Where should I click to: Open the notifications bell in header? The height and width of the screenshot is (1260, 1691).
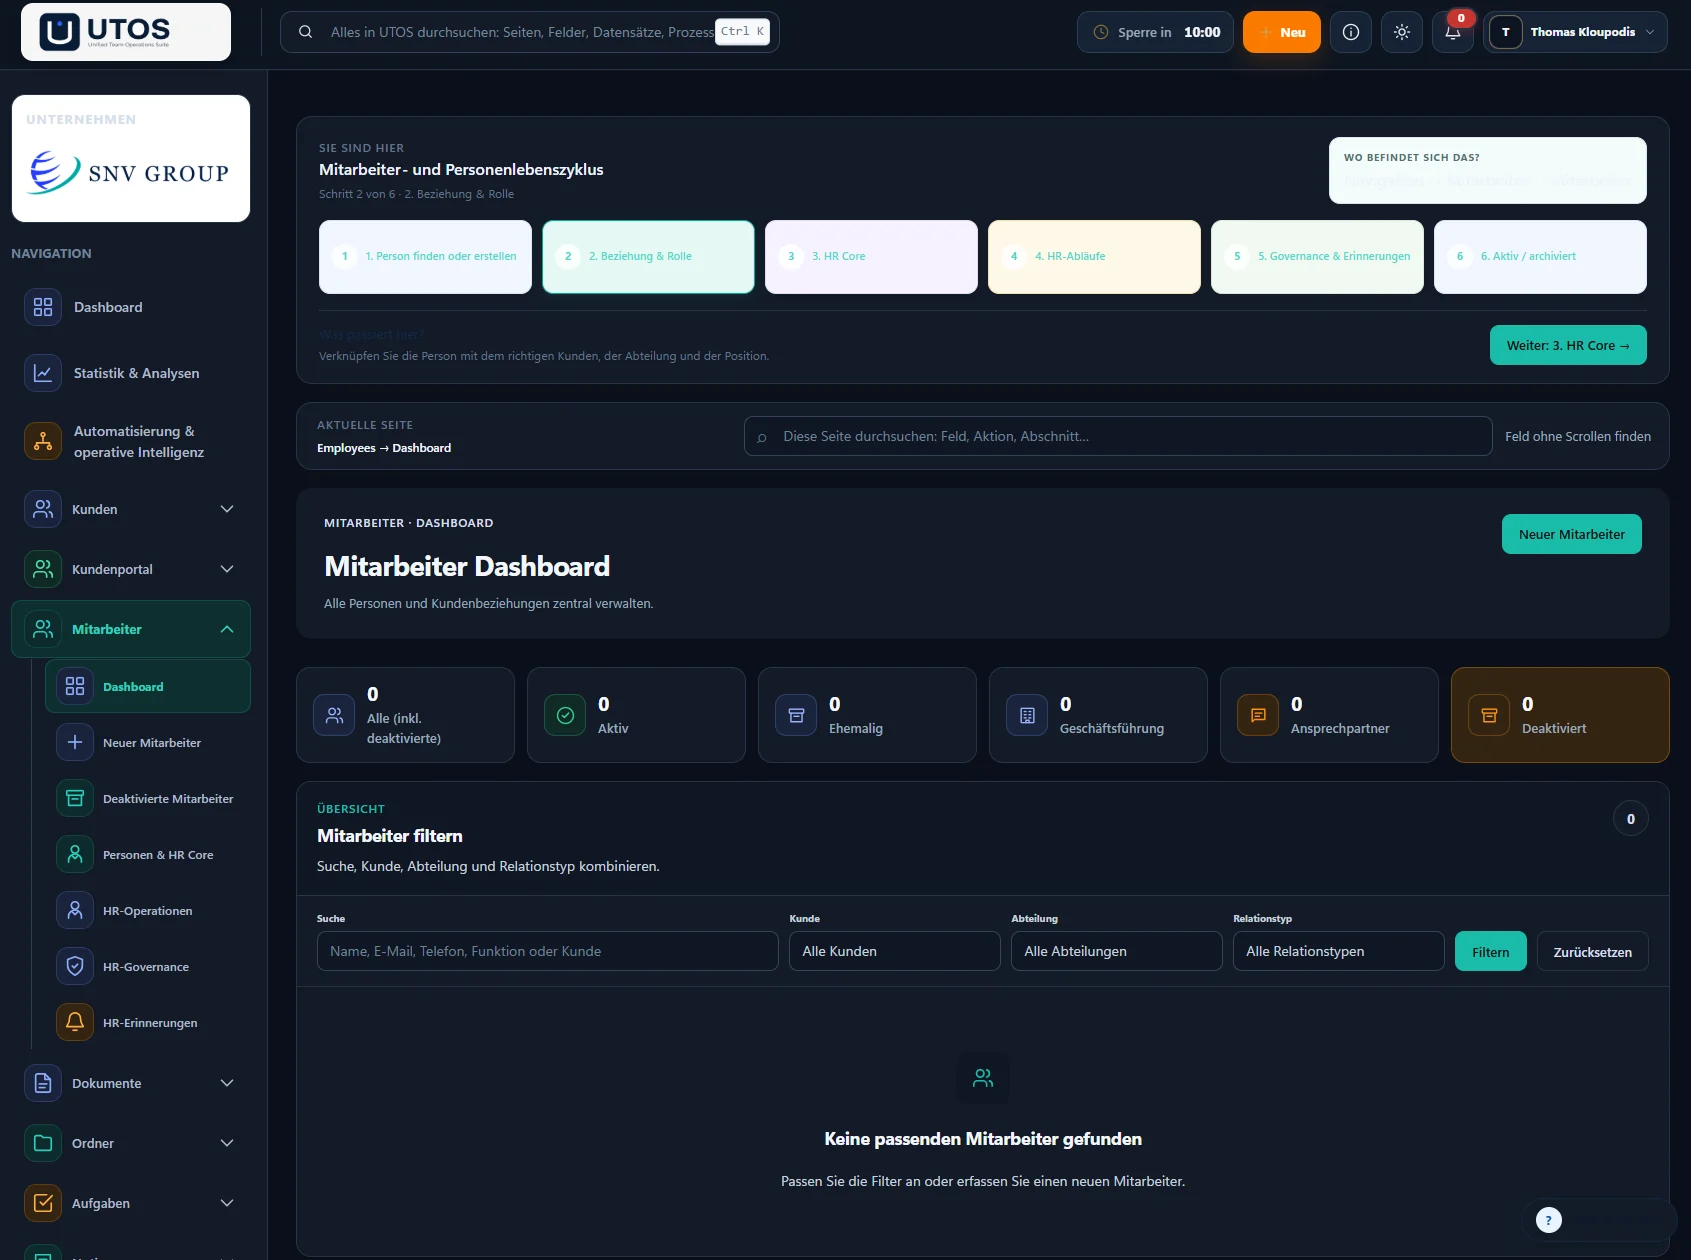pyautogui.click(x=1453, y=32)
